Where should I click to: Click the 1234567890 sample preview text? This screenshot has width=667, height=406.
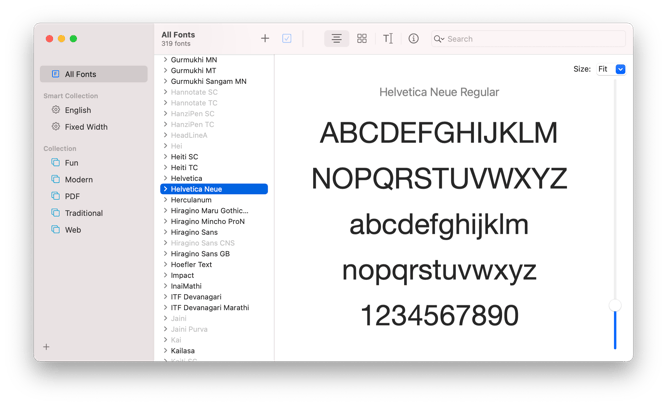click(439, 315)
